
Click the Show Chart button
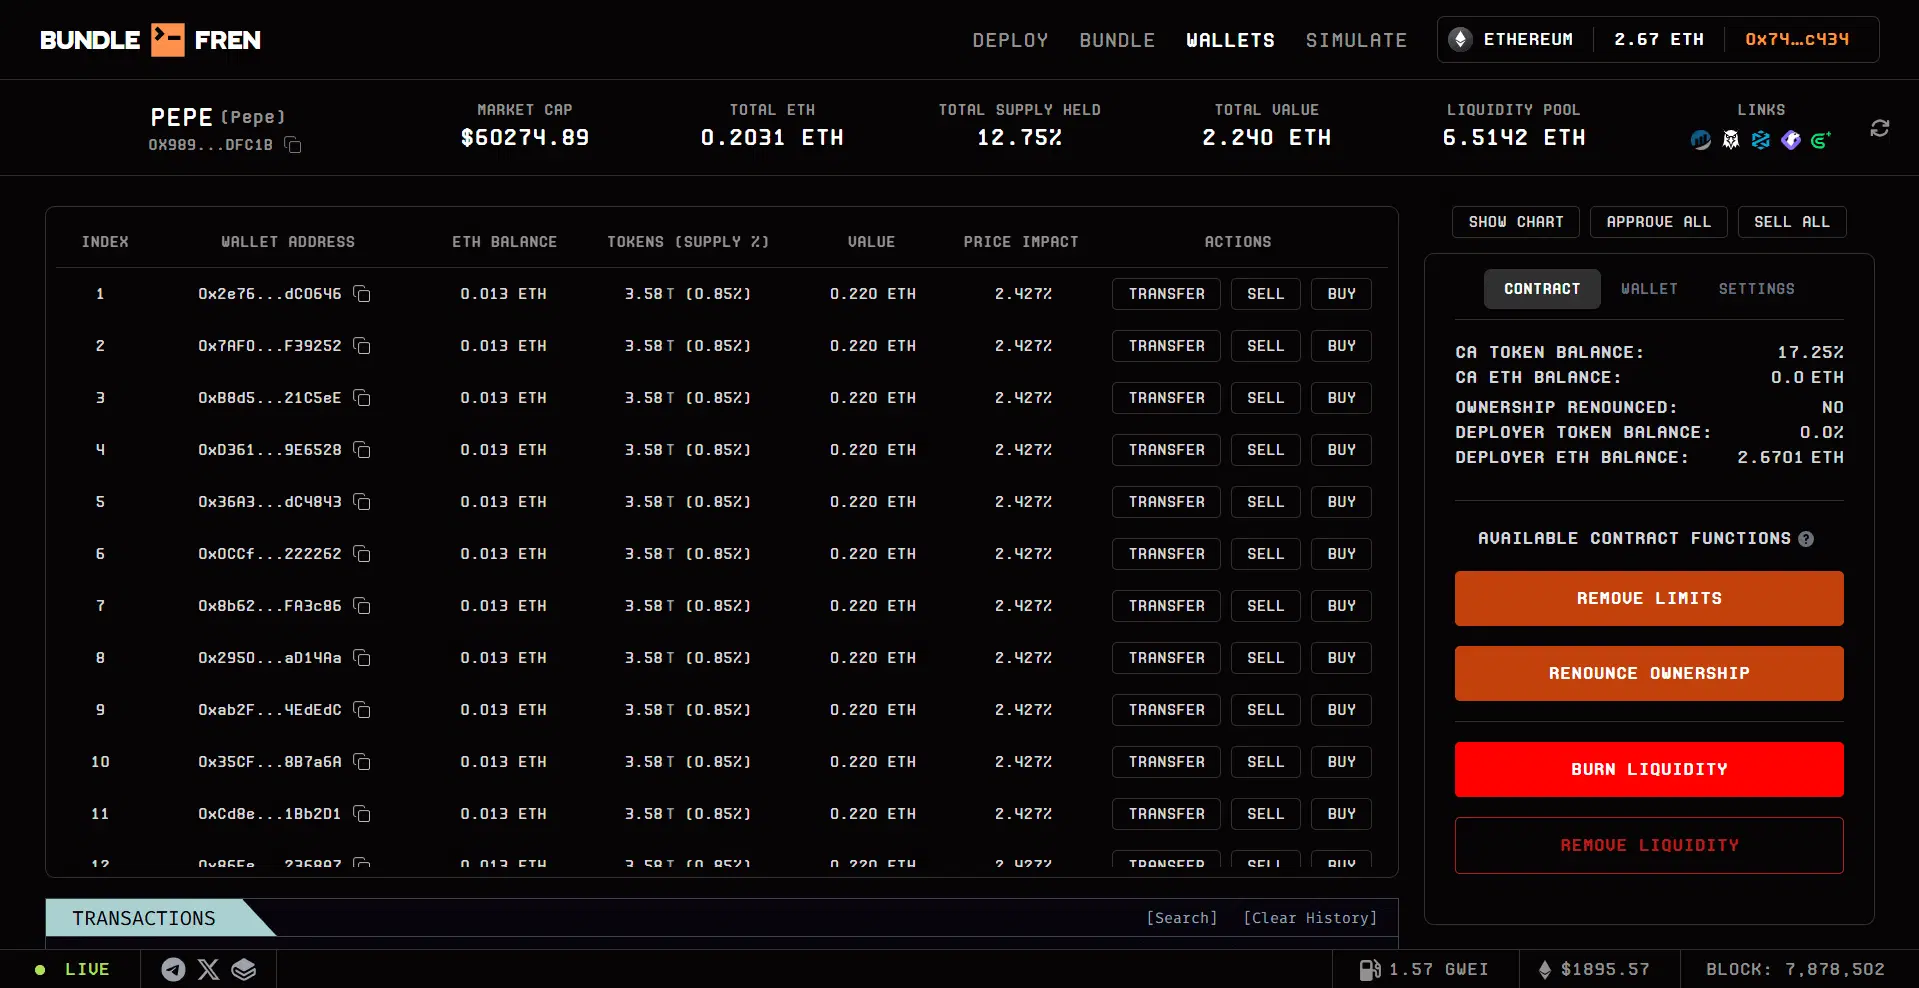(x=1516, y=222)
